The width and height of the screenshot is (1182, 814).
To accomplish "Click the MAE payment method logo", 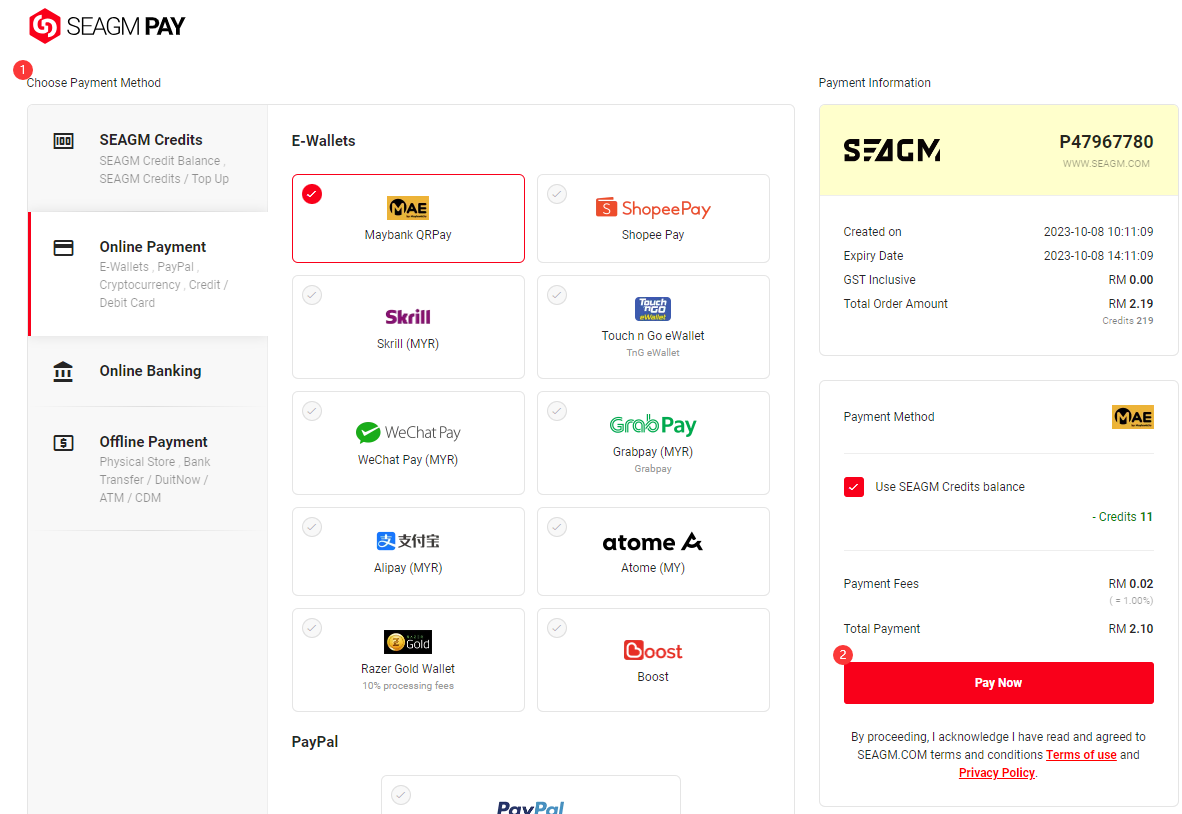I will (x=1133, y=417).
